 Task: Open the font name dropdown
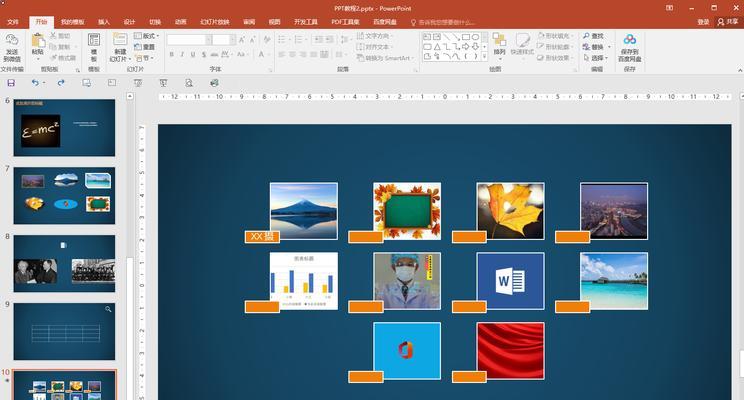point(208,40)
